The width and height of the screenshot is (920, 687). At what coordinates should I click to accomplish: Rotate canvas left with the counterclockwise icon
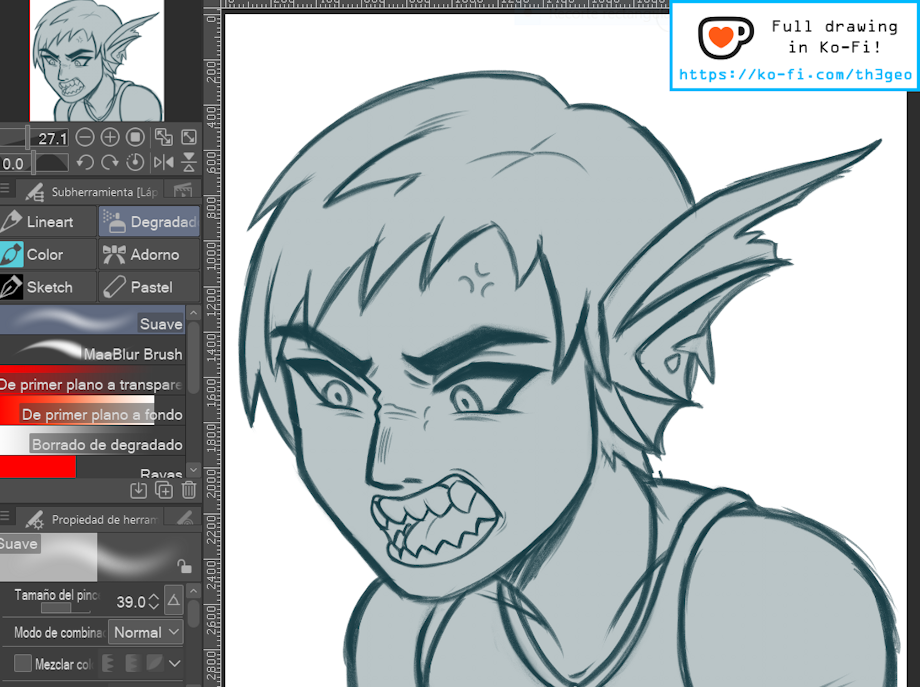tap(85, 162)
